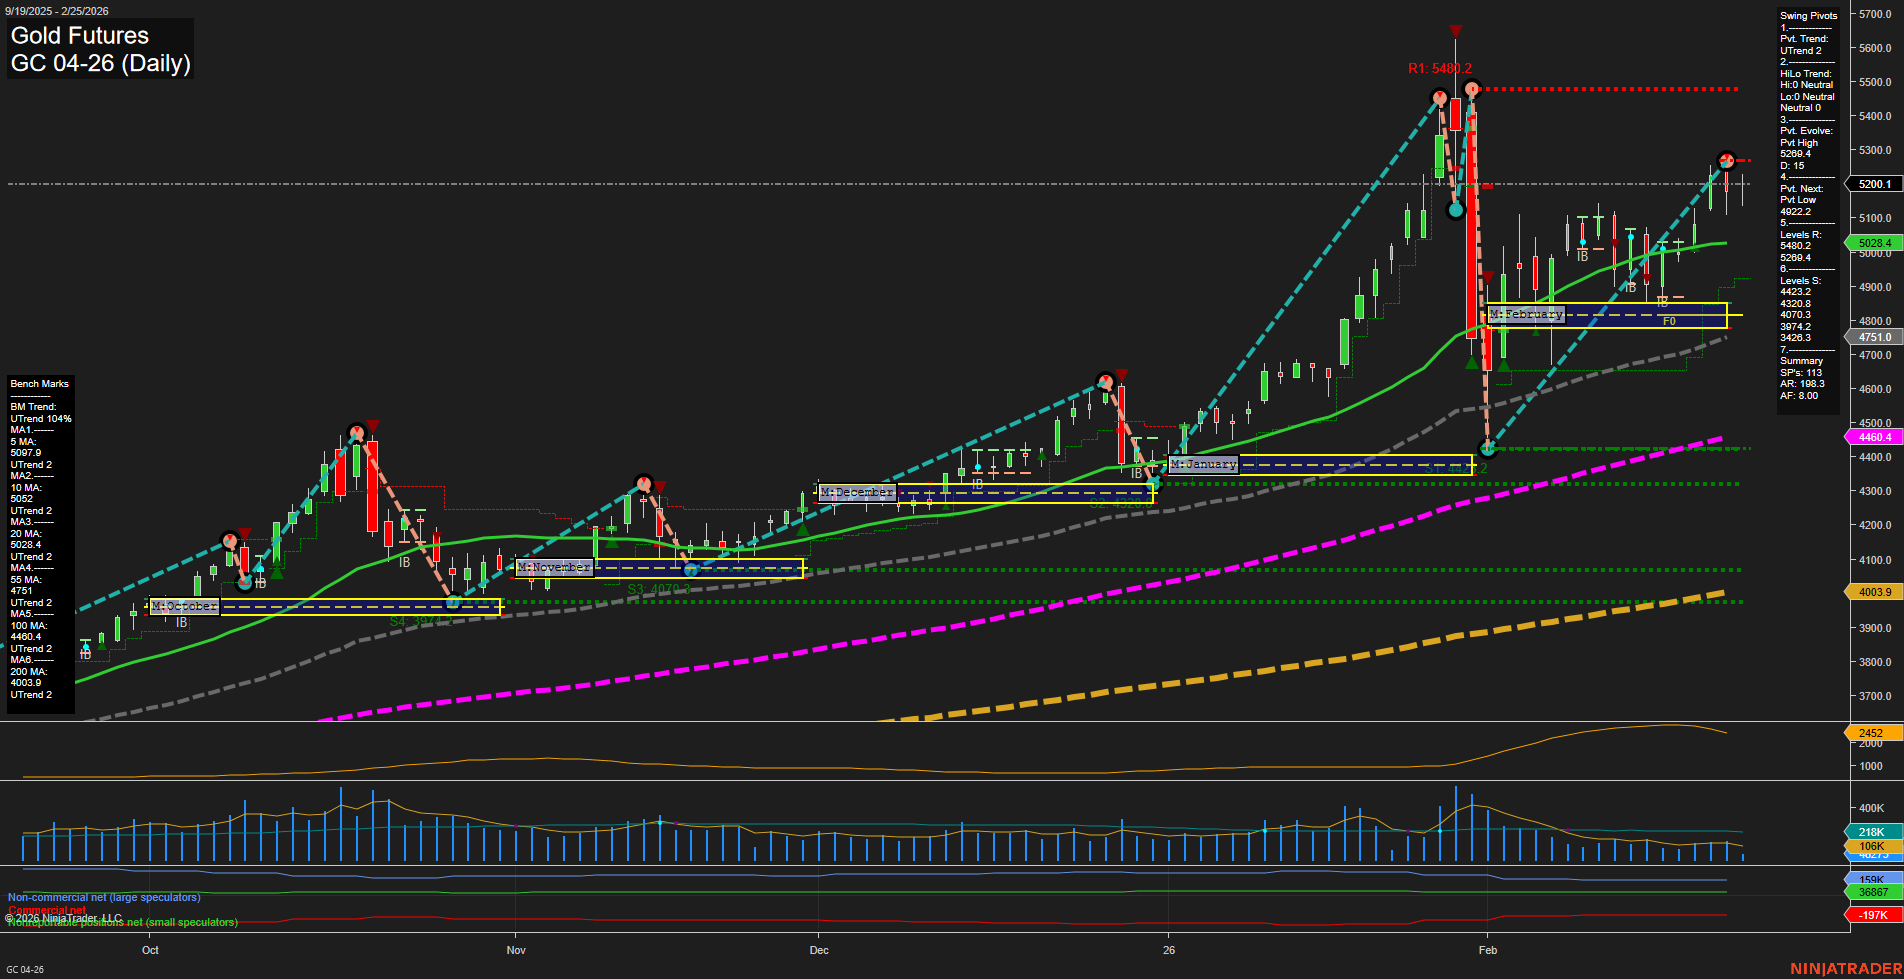Click the red sell triangle above the January peak candle
The width and height of the screenshot is (1904, 979).
[1456, 33]
